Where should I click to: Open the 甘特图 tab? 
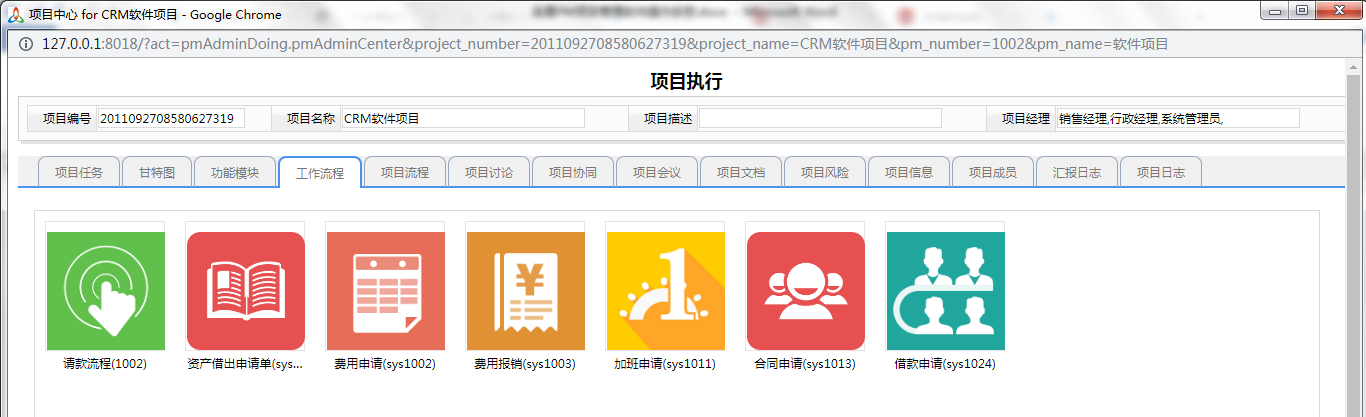click(x=156, y=172)
